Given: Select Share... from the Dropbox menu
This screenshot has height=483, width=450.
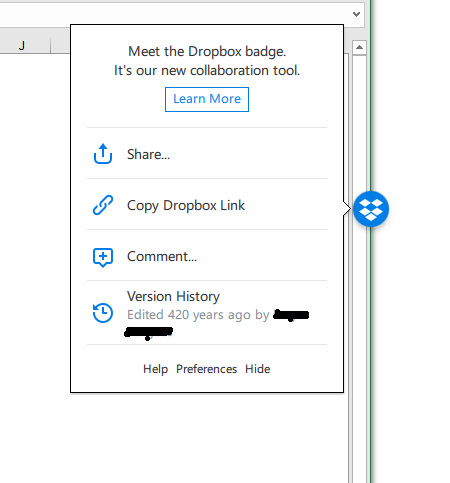Looking at the screenshot, I should tap(207, 153).
